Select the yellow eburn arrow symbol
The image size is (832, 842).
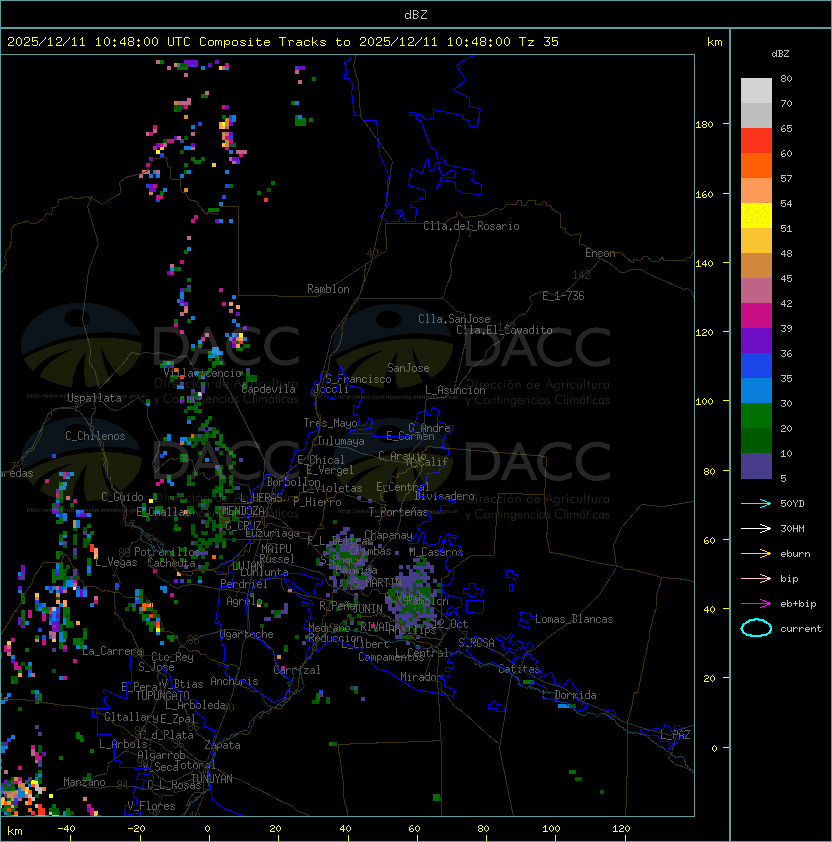(x=756, y=553)
